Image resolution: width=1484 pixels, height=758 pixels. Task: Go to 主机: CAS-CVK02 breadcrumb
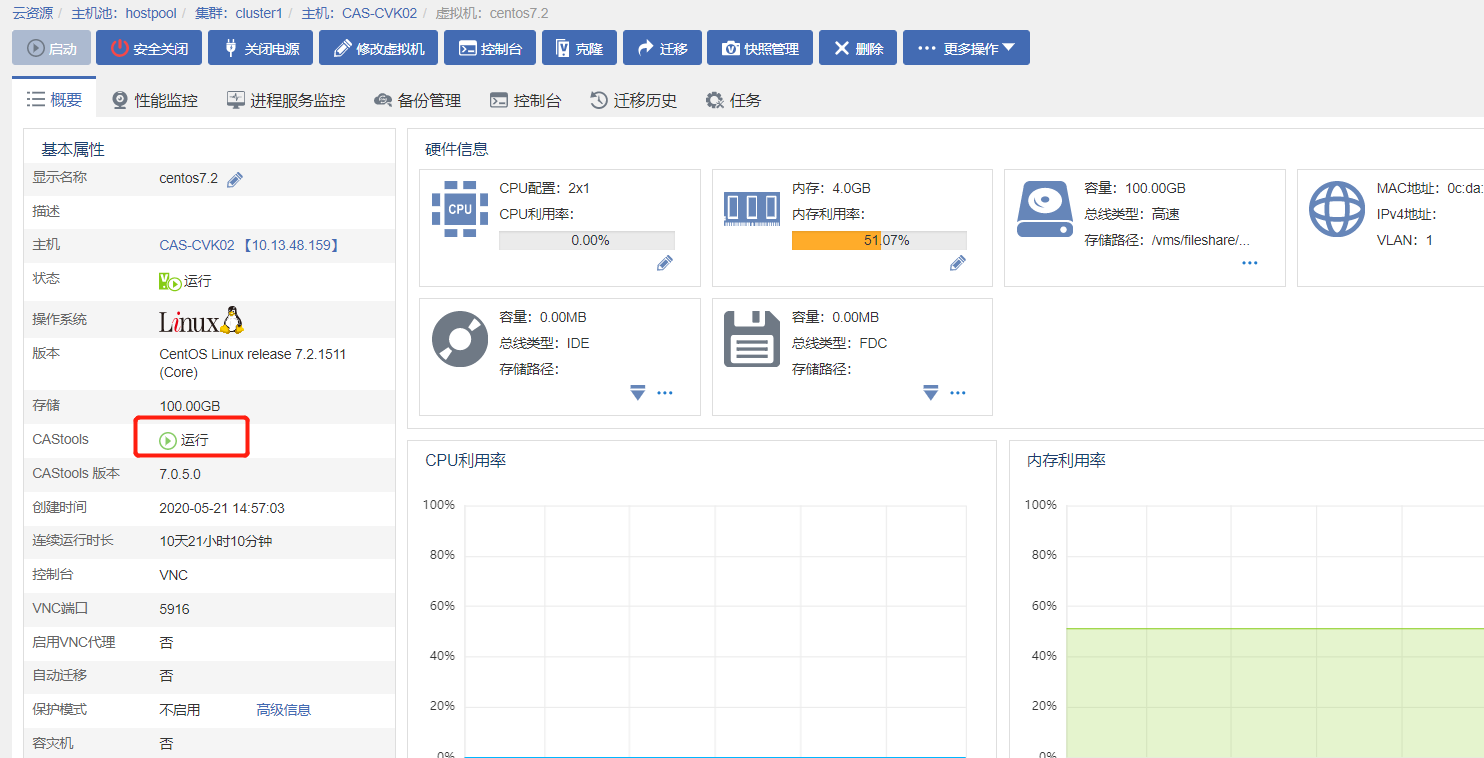[x=359, y=13]
